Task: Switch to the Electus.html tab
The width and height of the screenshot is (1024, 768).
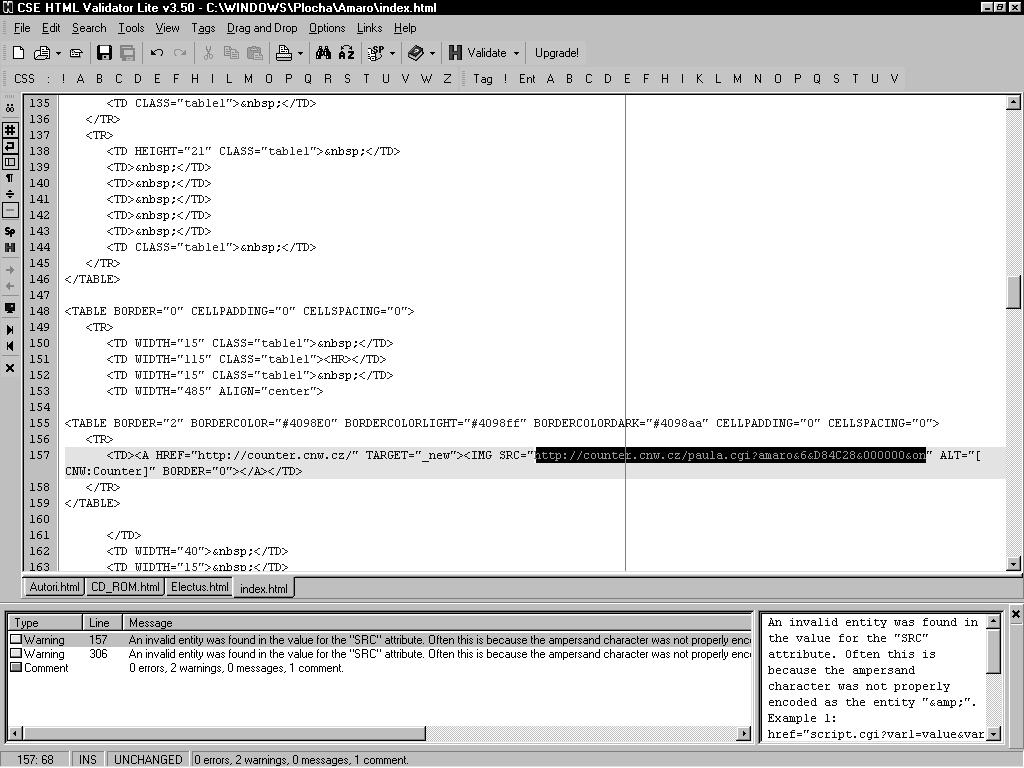Action: [x=200, y=587]
